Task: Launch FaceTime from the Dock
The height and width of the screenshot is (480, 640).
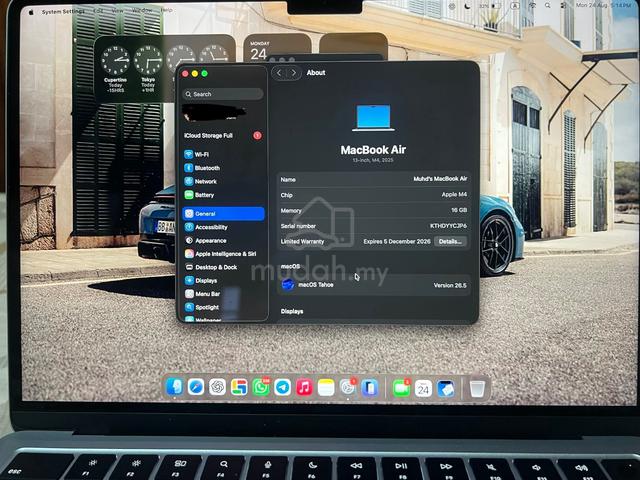Action: 401,388
